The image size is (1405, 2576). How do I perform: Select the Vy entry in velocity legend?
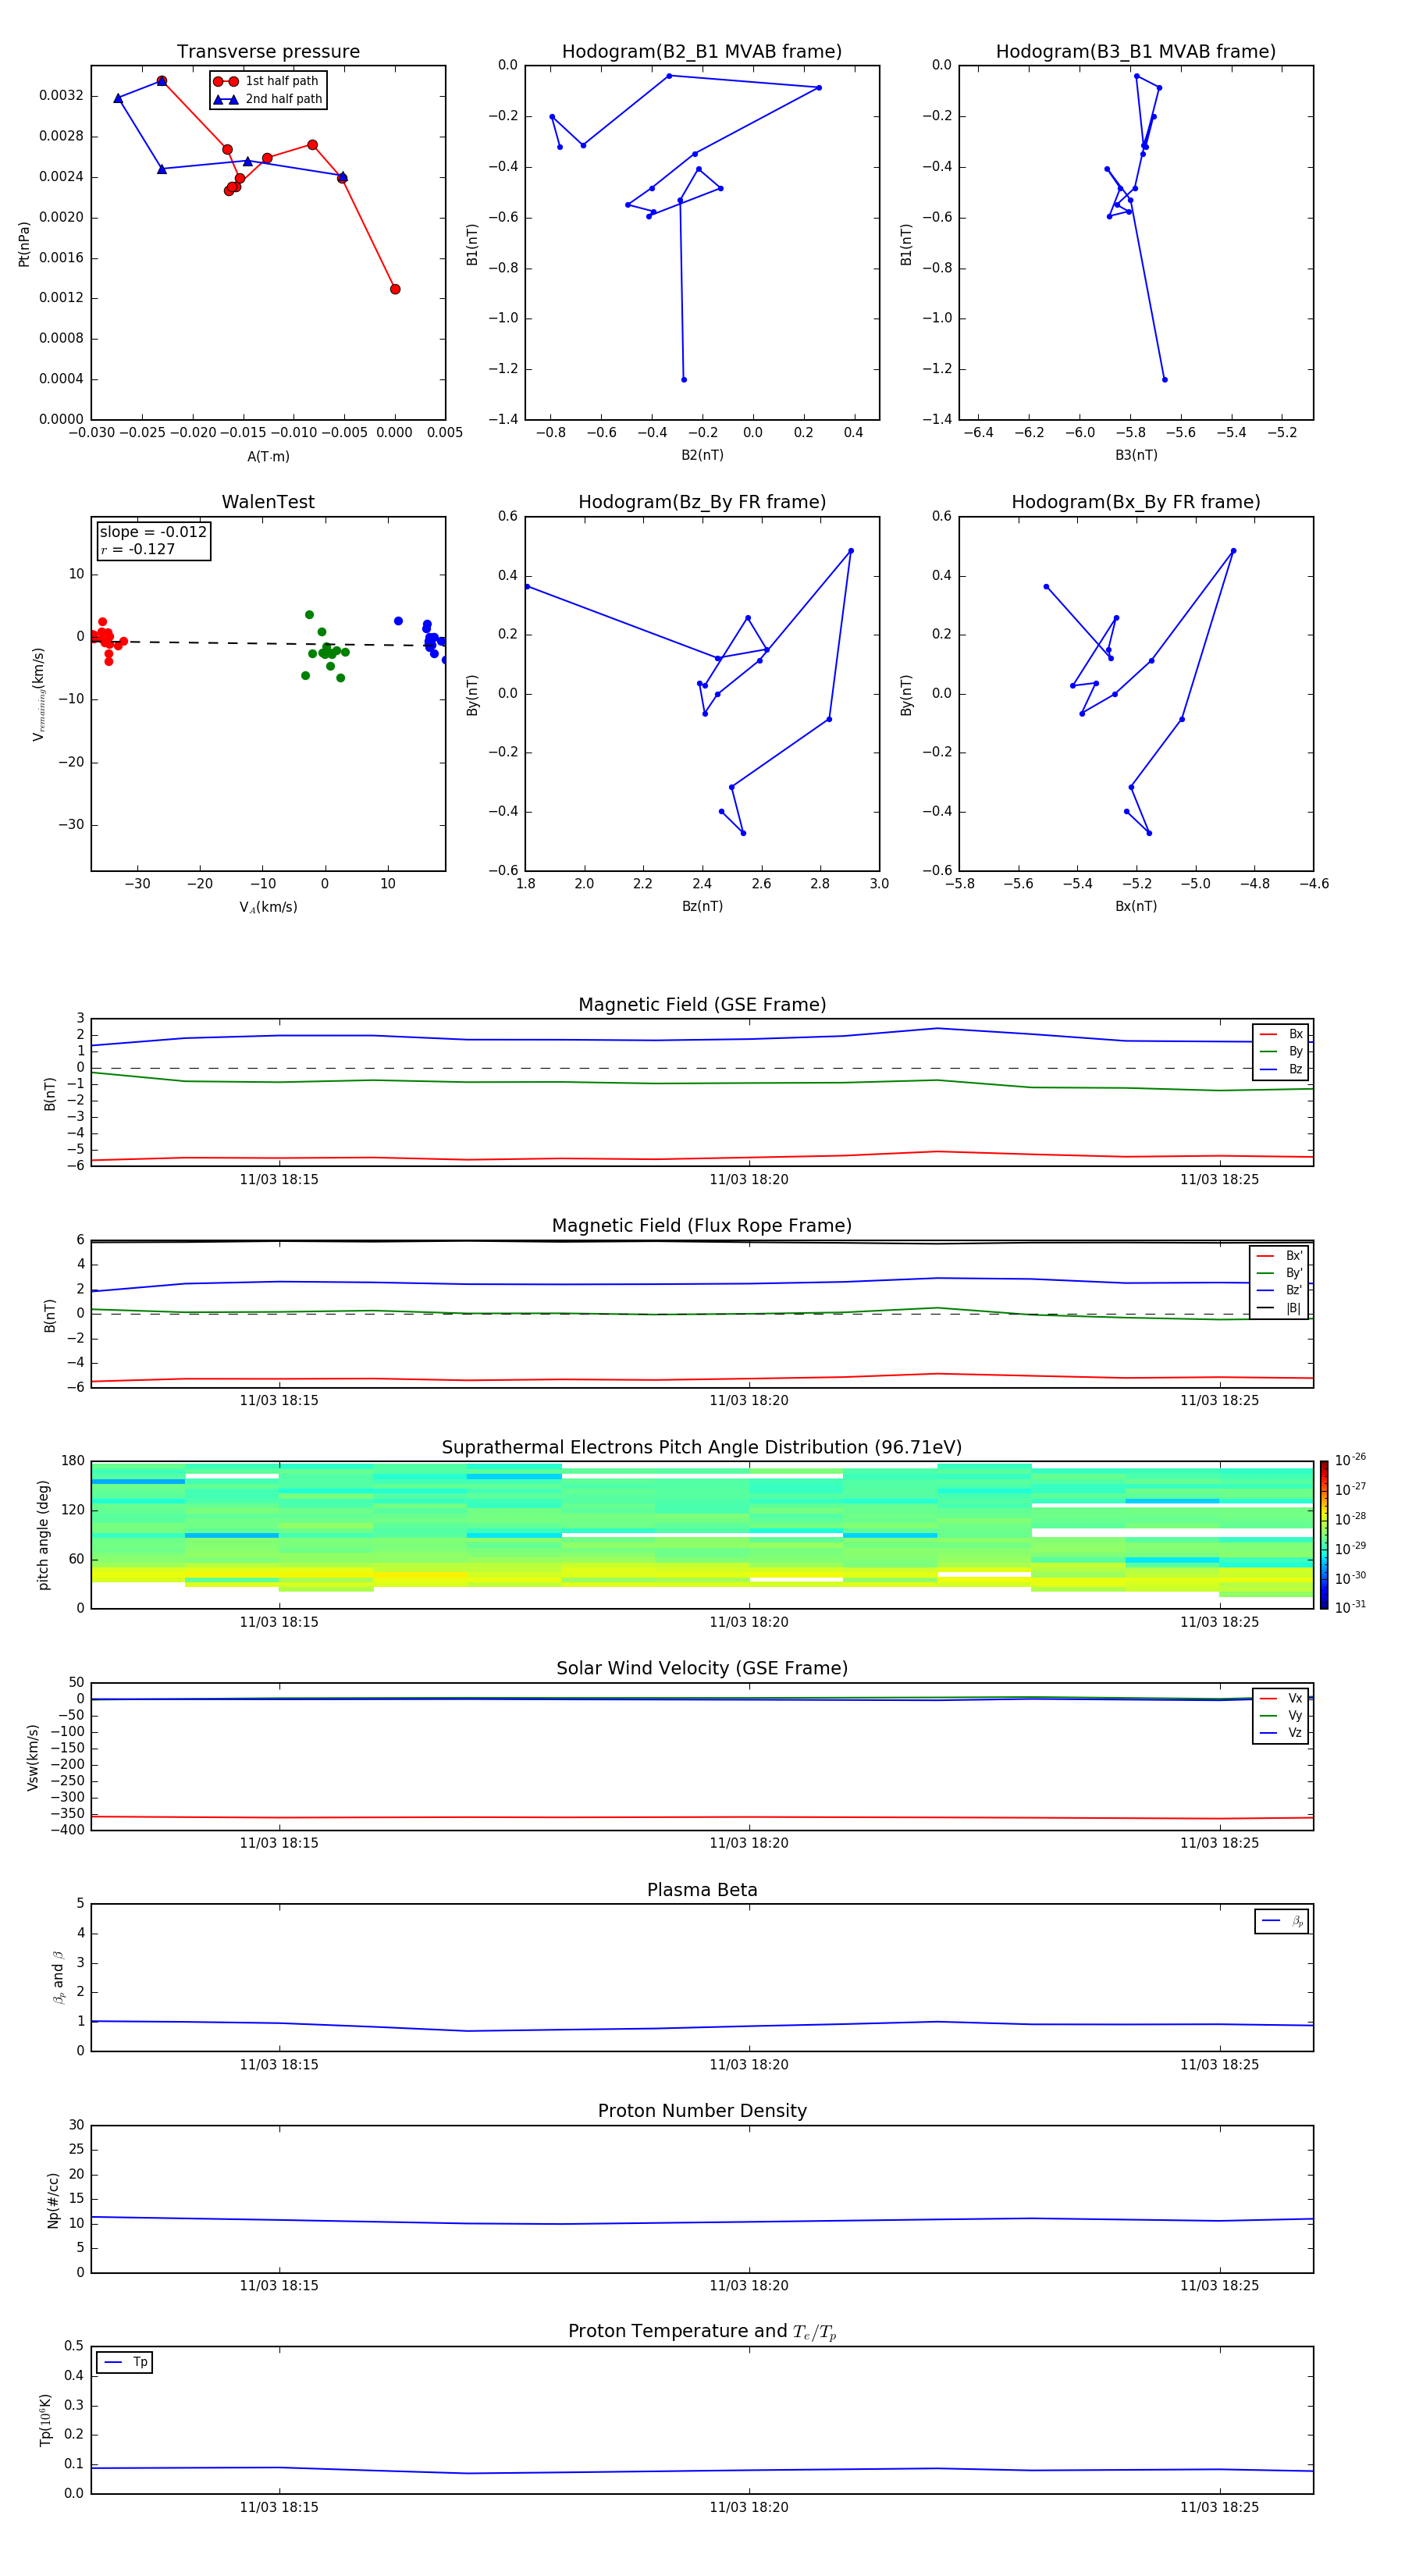point(1281,1715)
